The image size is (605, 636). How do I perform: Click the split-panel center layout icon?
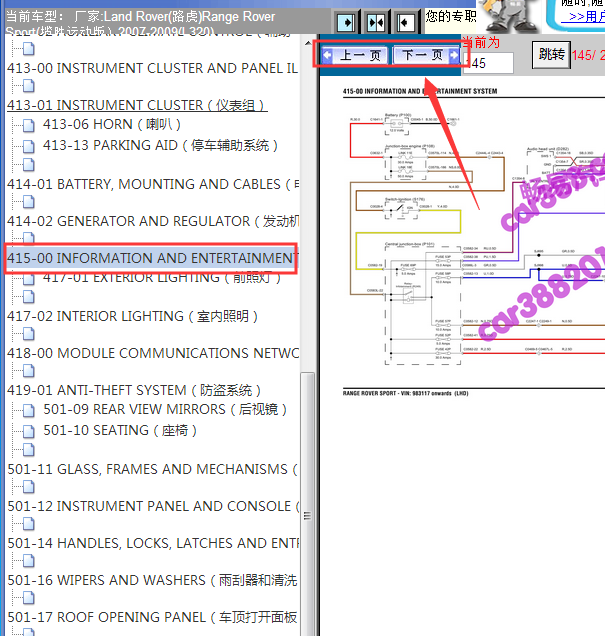point(376,22)
